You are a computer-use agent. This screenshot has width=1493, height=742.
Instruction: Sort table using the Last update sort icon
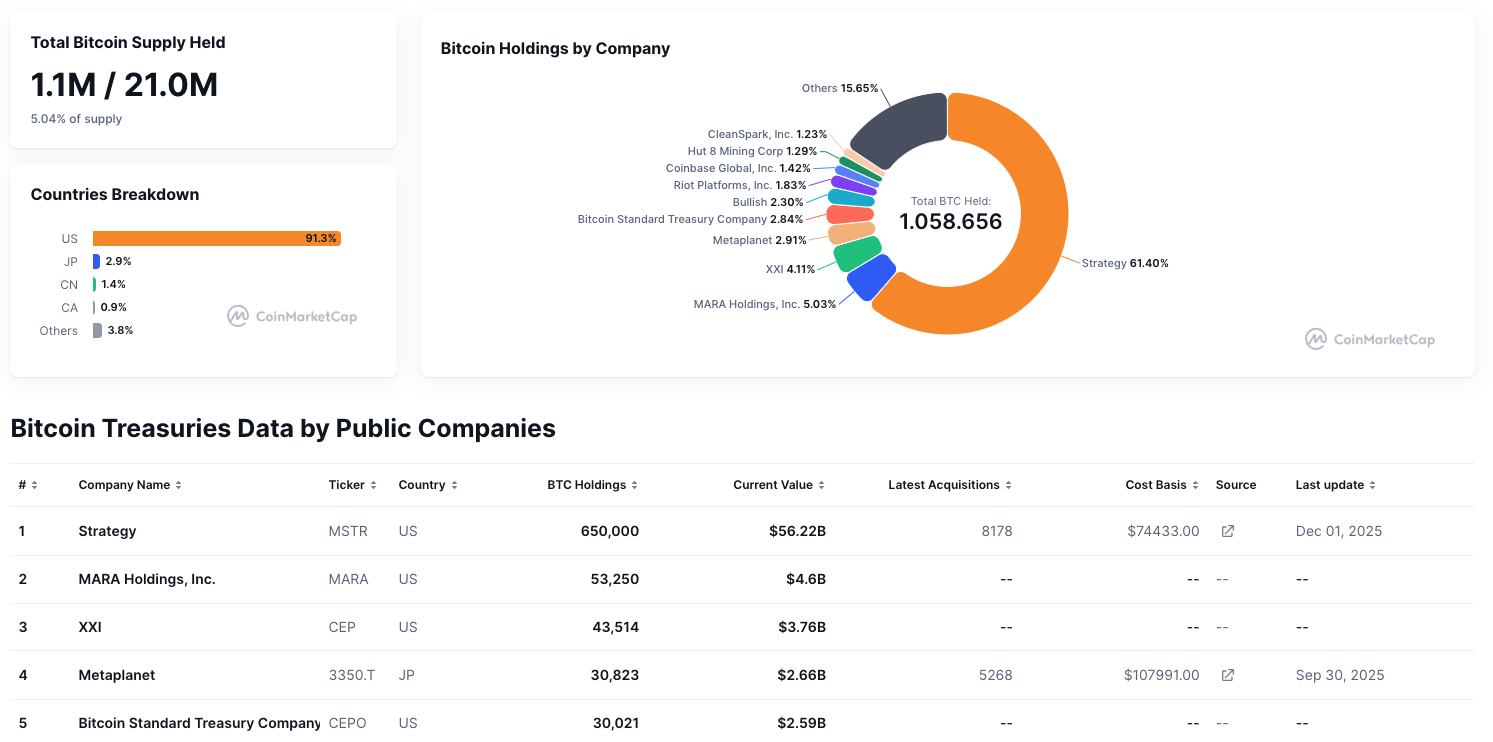(1376, 484)
